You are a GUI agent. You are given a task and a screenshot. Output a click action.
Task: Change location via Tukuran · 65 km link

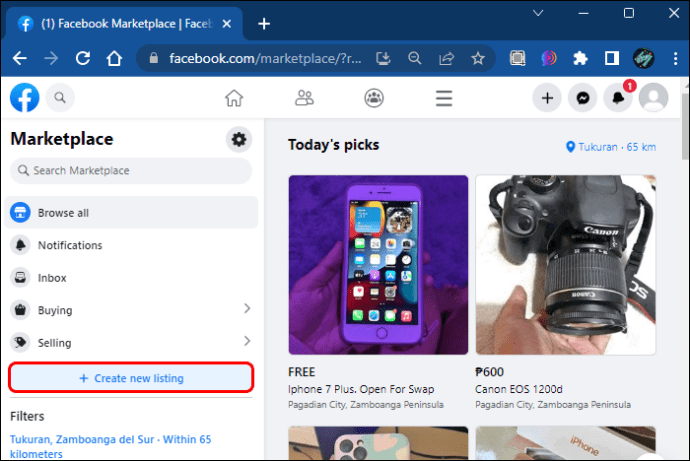click(x=611, y=147)
